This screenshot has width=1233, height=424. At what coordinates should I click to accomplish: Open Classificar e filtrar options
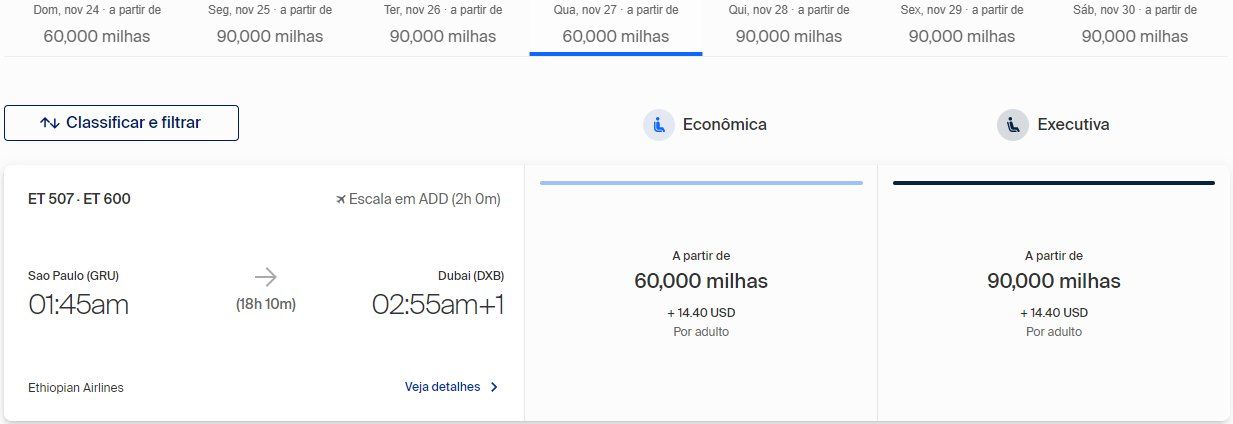[x=121, y=123]
